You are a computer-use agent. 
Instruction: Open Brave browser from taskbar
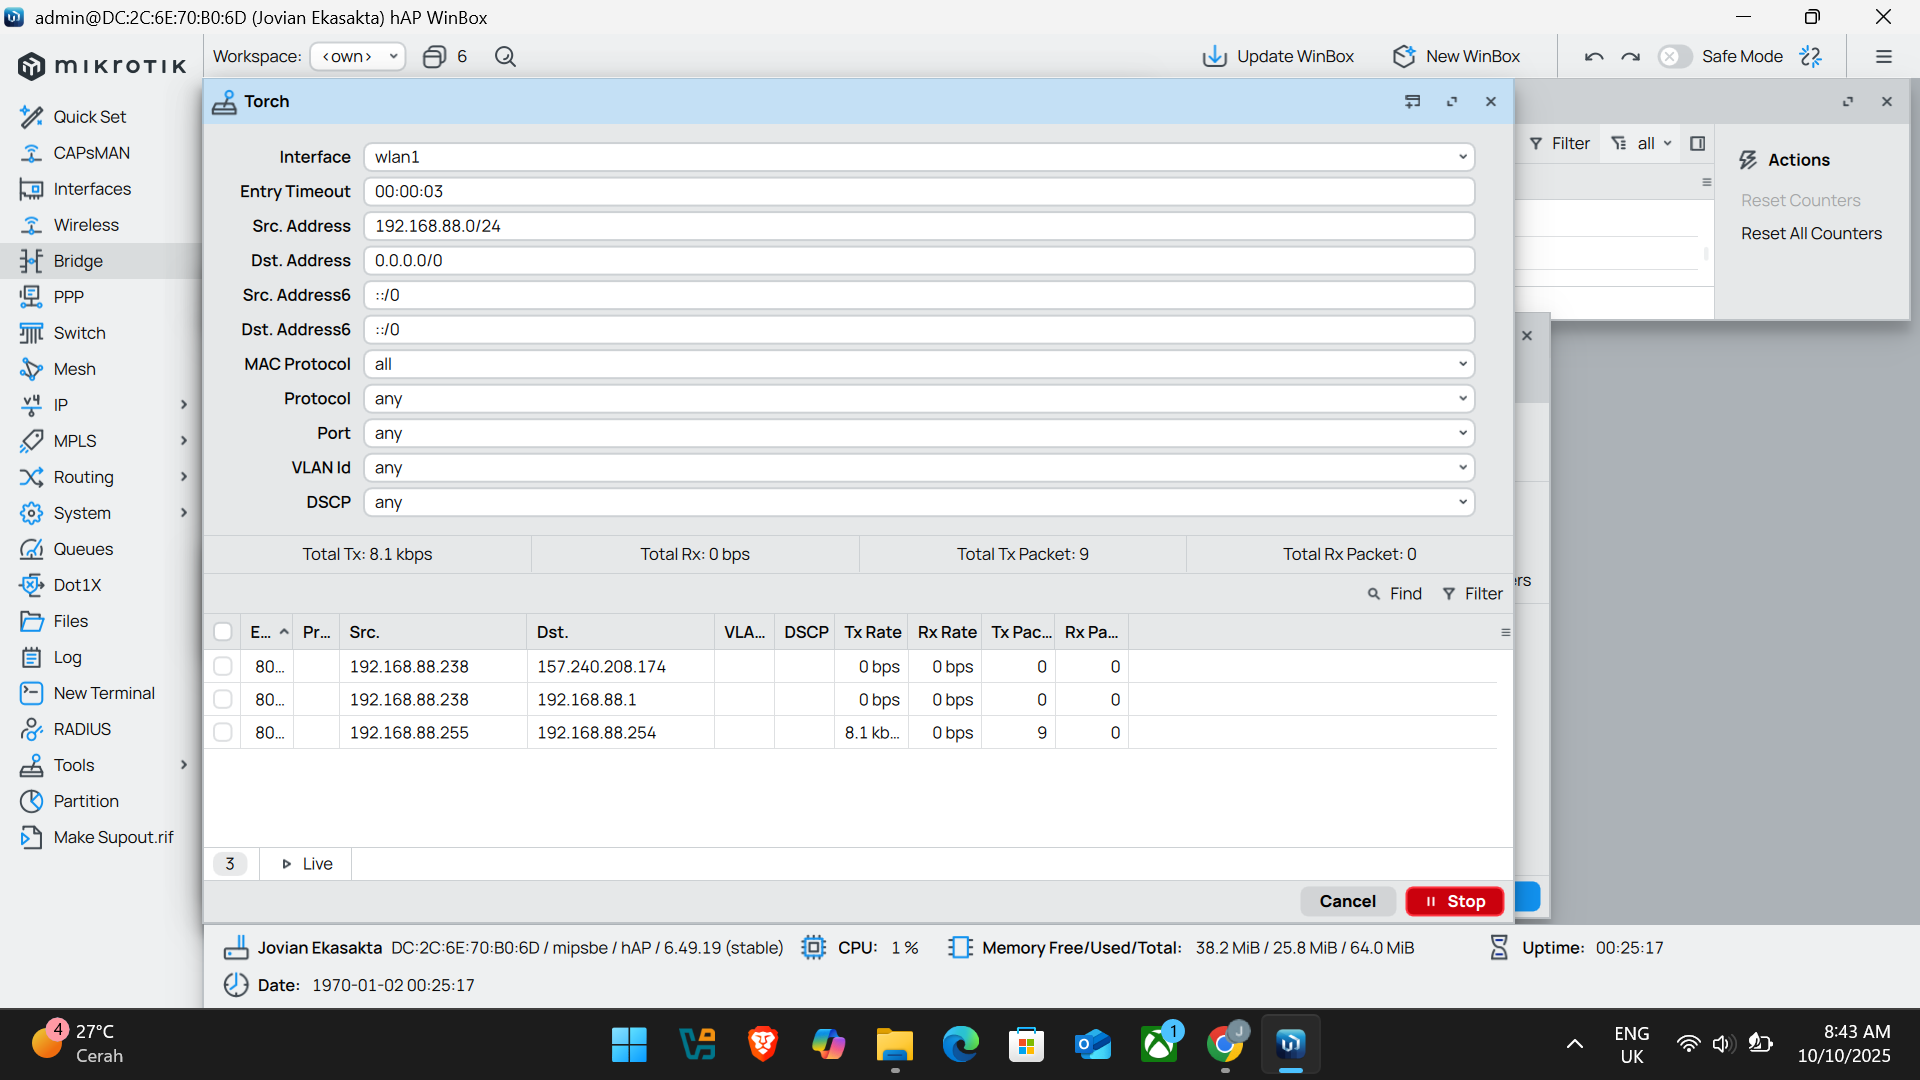[x=762, y=1045]
